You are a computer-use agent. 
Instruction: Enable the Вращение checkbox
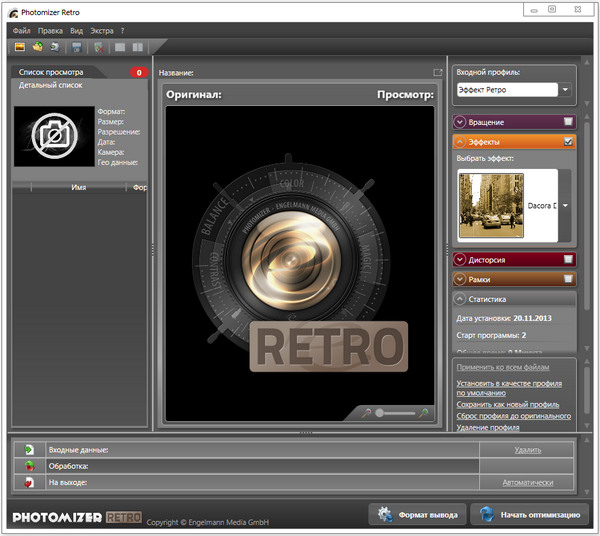(x=568, y=122)
